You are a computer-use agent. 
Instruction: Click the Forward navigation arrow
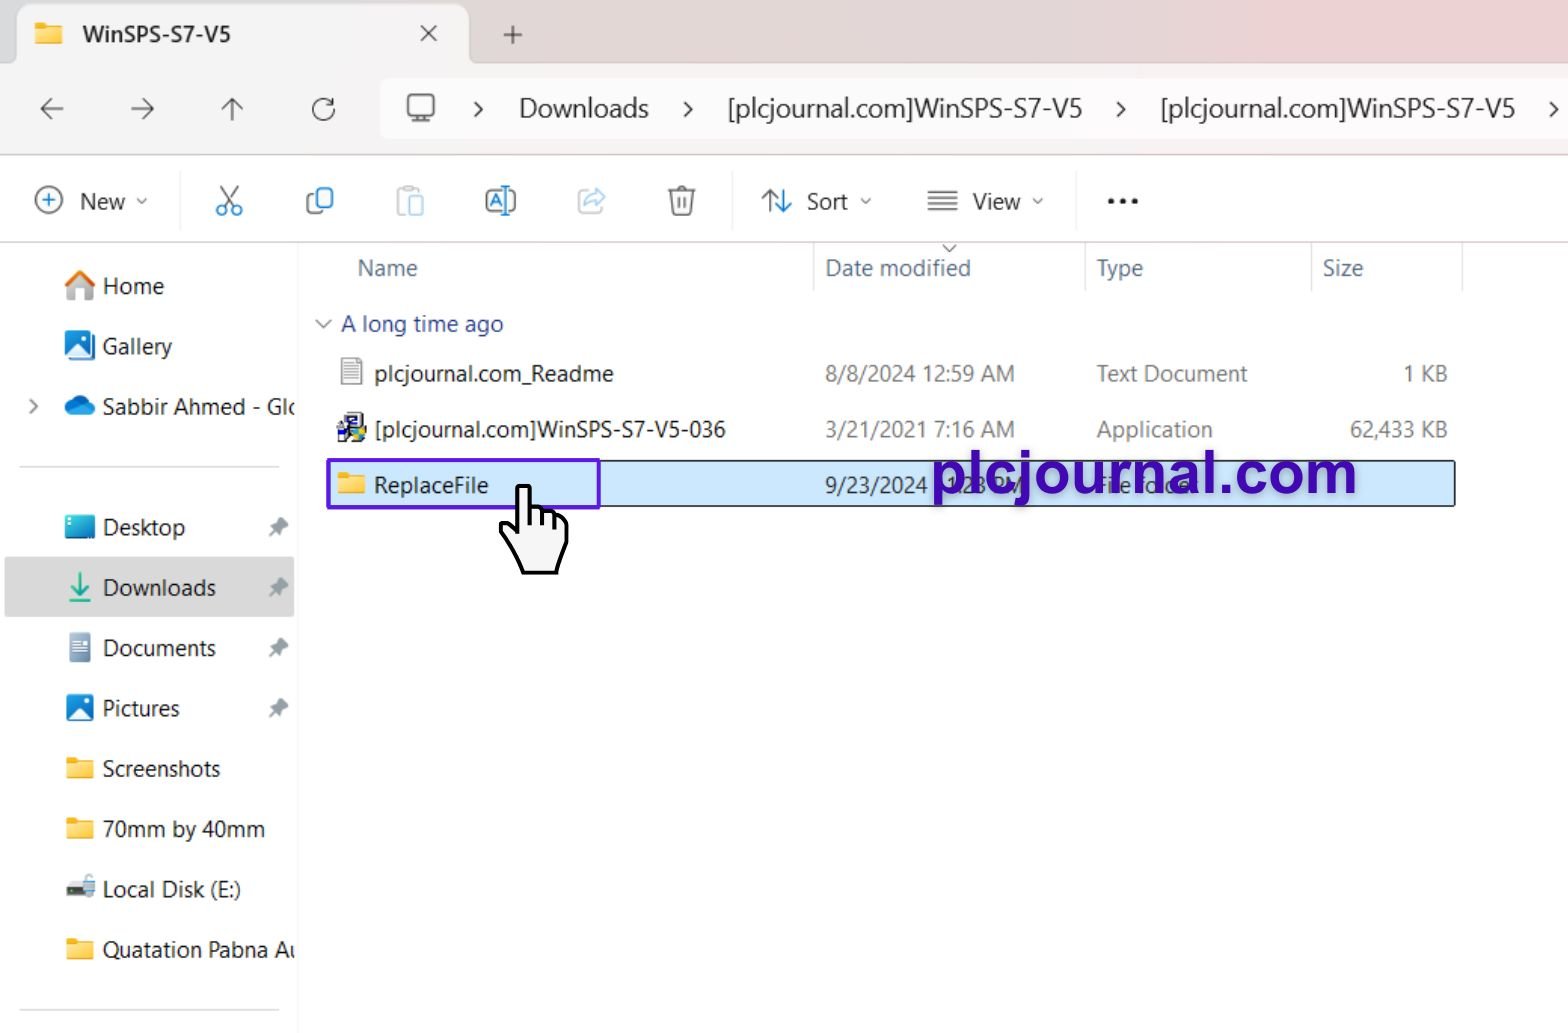click(x=142, y=108)
